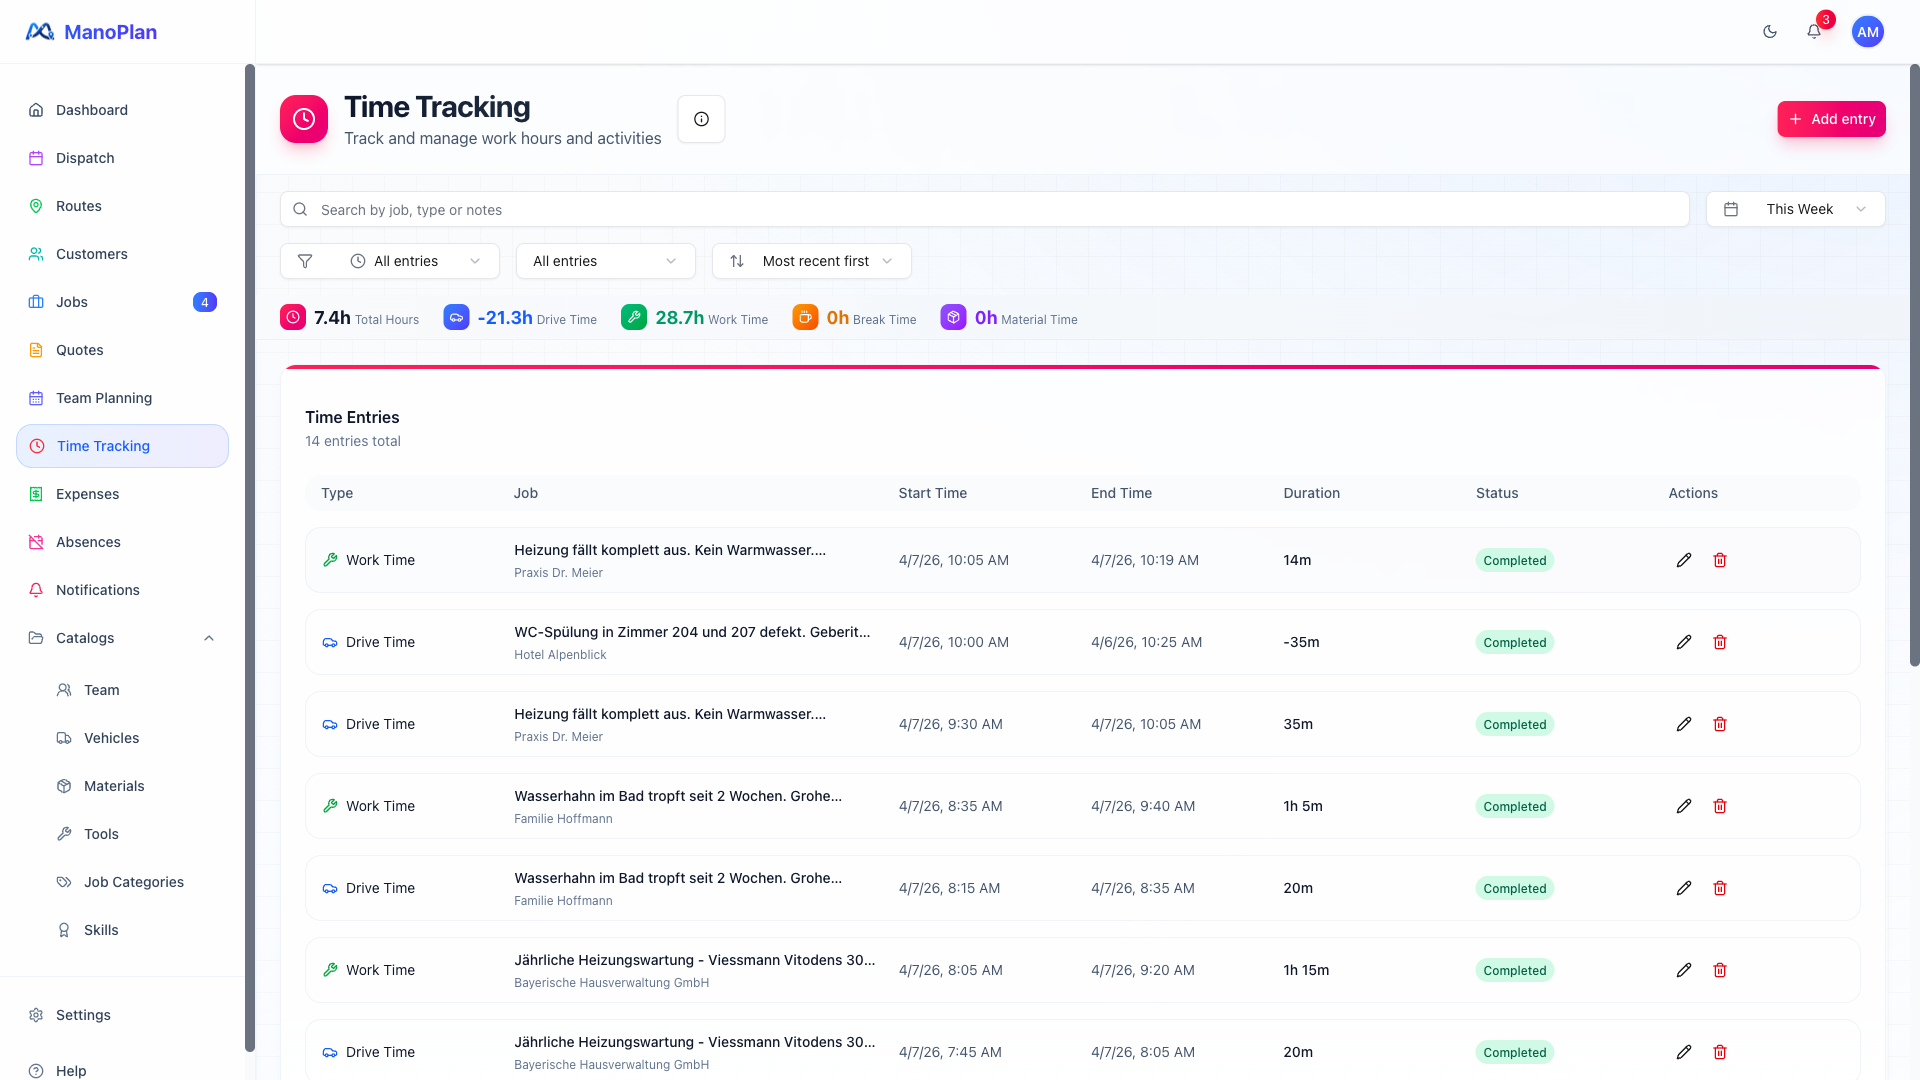Click the info icon beside Time Tracking
Screen dimensions: 1920x1080
point(701,119)
